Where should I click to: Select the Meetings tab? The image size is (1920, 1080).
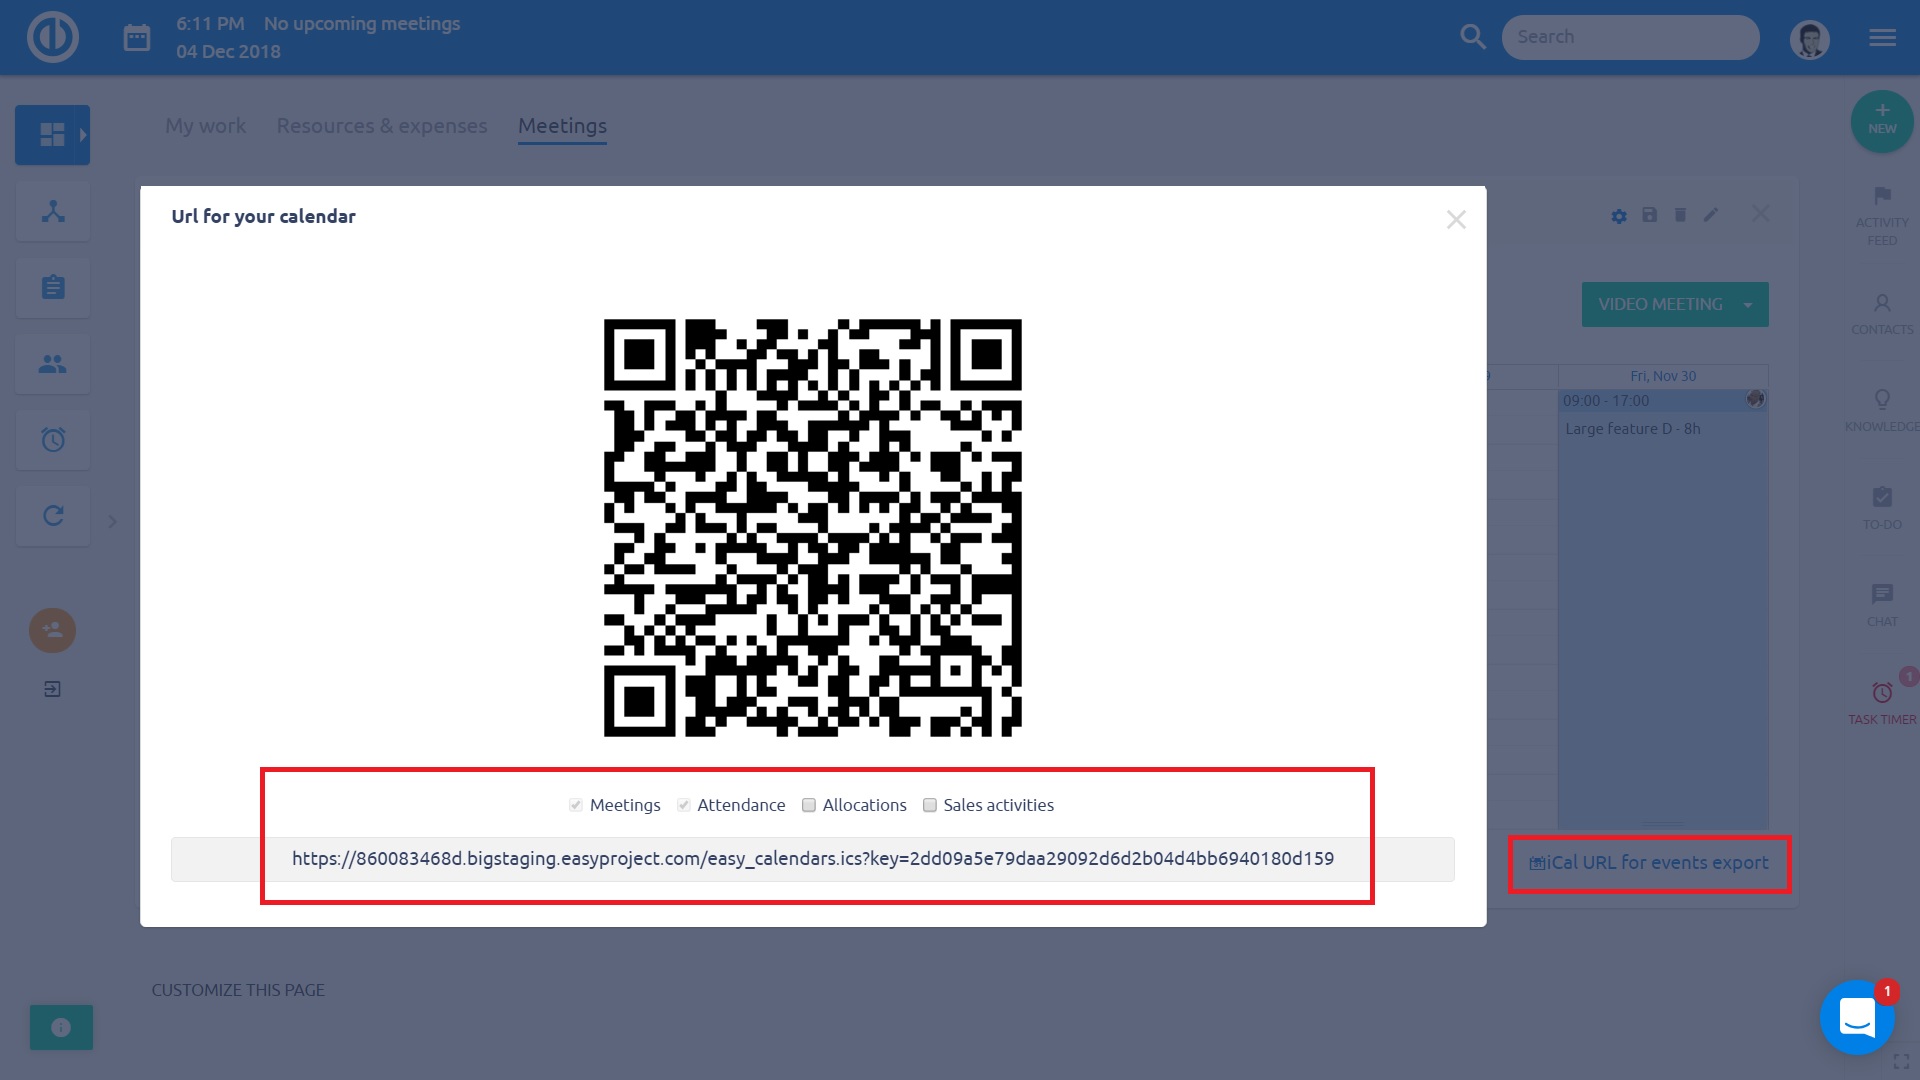562,126
